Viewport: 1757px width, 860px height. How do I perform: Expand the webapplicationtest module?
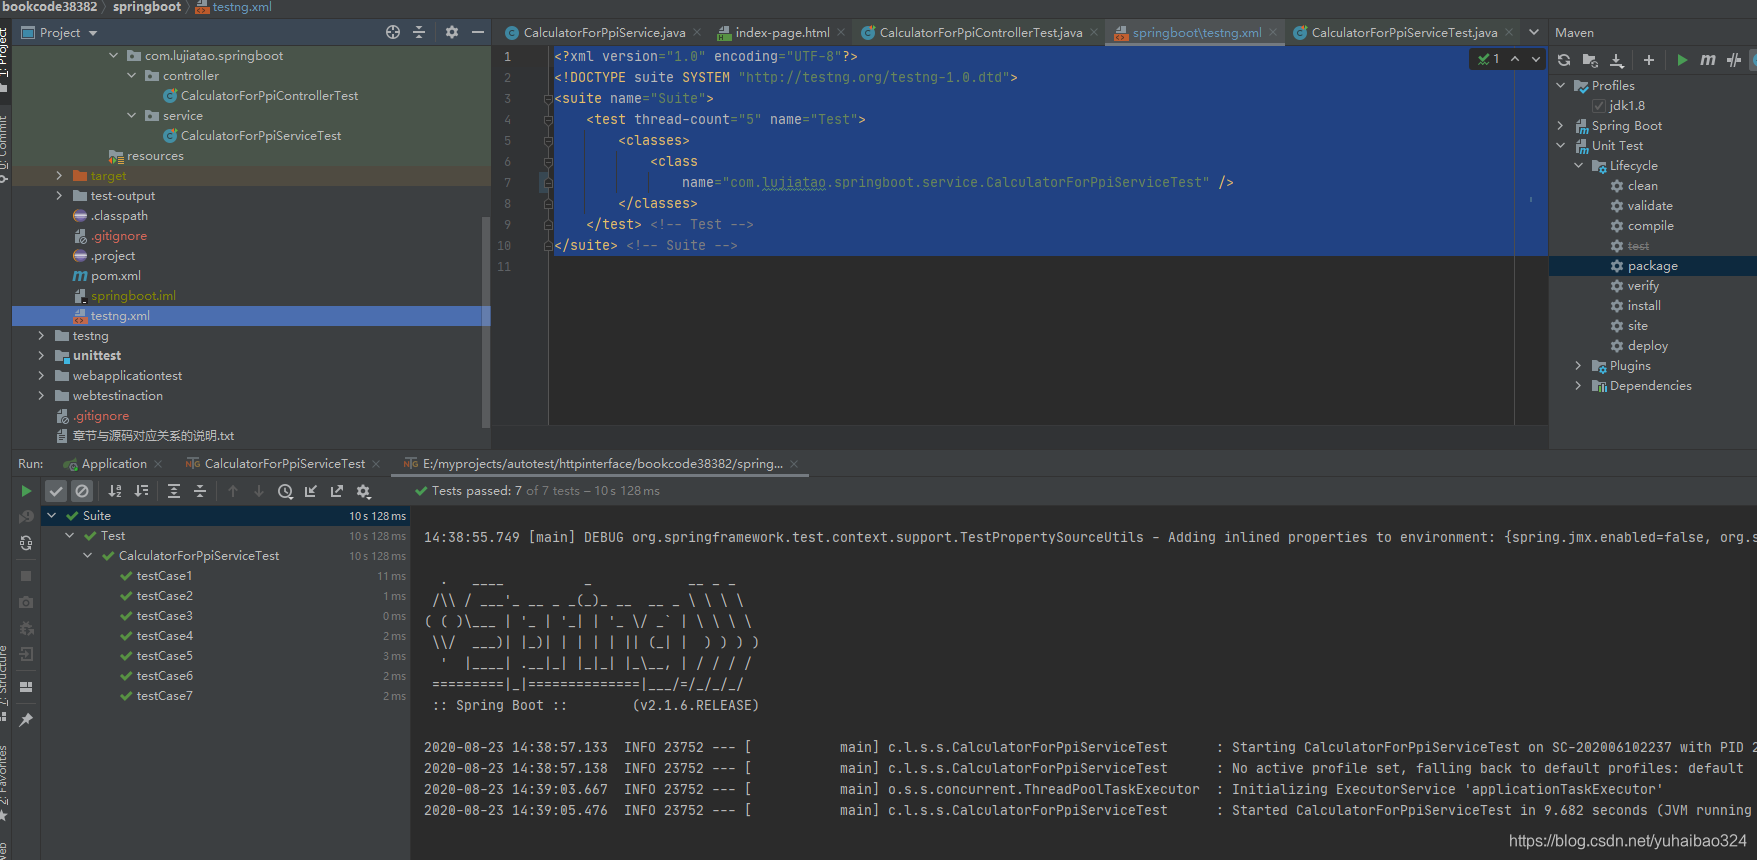[41, 376]
